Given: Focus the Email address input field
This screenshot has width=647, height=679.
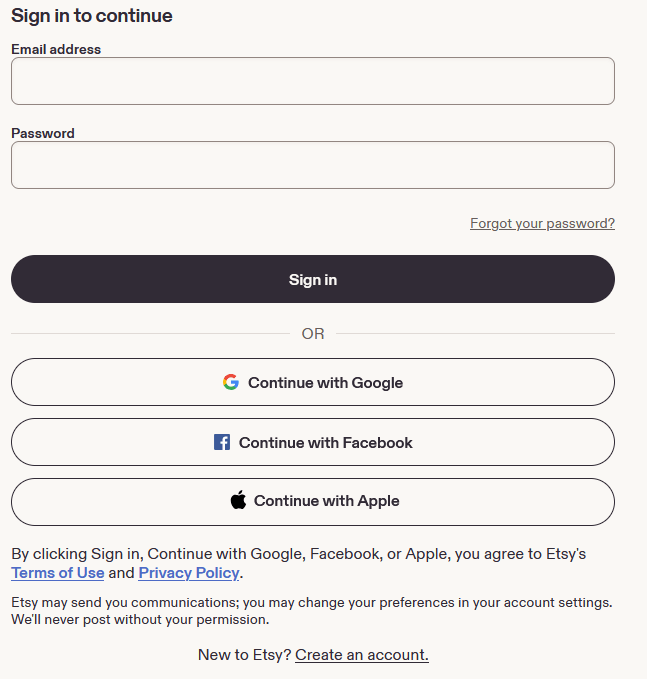Looking at the screenshot, I should pos(313,81).
